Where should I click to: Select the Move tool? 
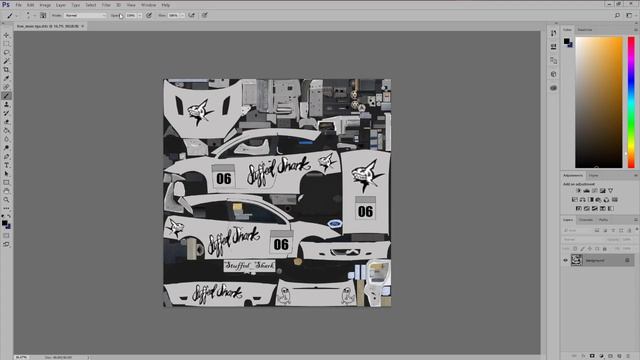pos(6,35)
